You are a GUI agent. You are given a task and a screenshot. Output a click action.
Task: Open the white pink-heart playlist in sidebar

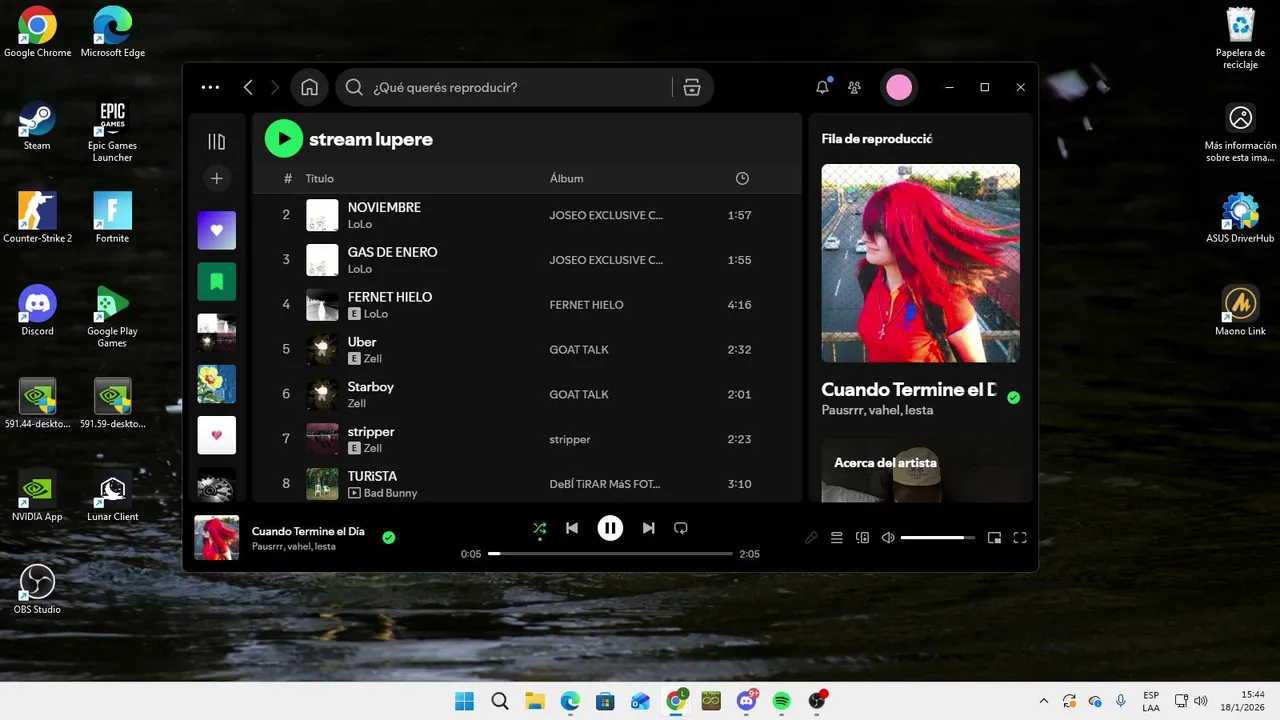coord(217,435)
